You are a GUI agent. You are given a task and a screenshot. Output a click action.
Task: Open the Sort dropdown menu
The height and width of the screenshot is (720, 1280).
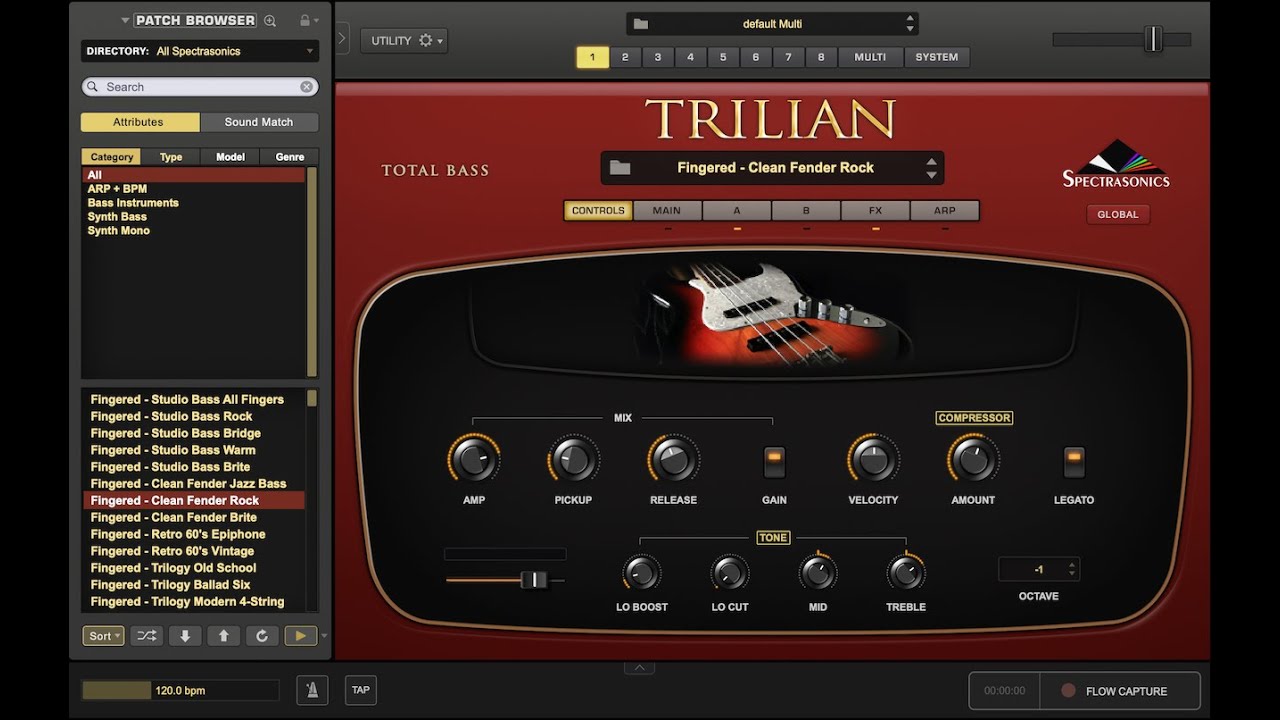click(x=103, y=636)
